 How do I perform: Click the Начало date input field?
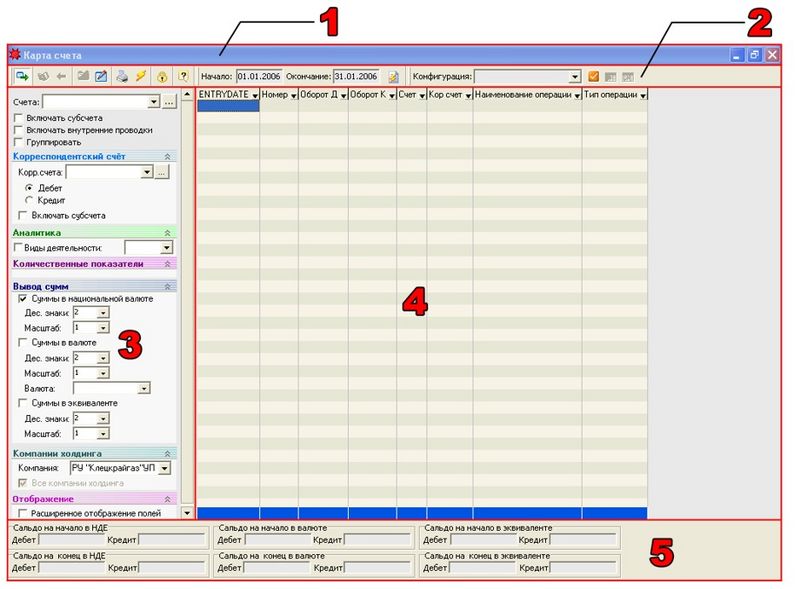[x=259, y=77]
